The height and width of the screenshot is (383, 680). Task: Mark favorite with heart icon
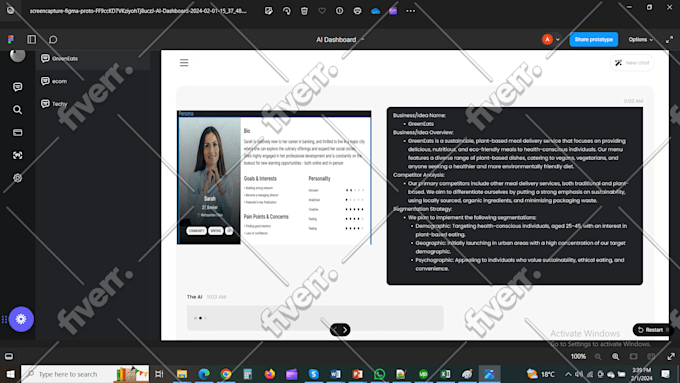click(322, 11)
